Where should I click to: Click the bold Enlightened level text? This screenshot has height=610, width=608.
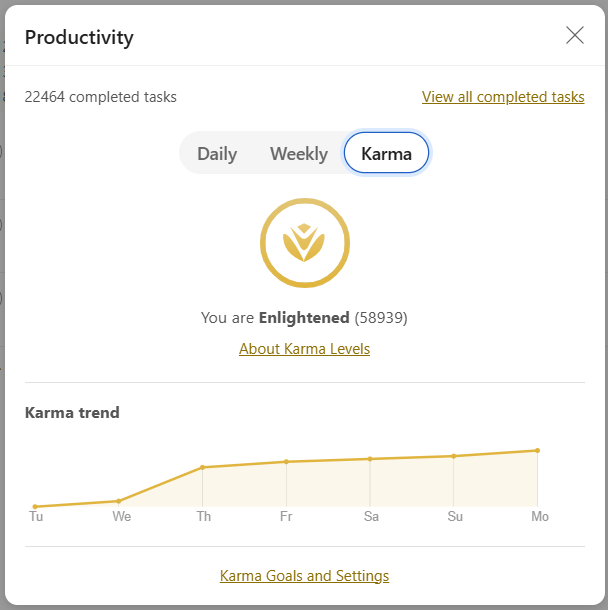pos(304,318)
